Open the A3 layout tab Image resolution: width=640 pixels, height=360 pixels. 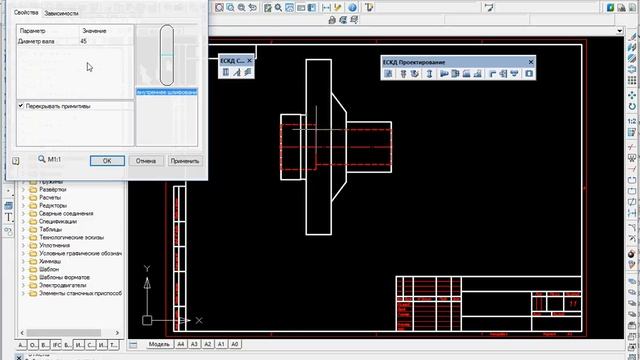pyautogui.click(x=194, y=344)
